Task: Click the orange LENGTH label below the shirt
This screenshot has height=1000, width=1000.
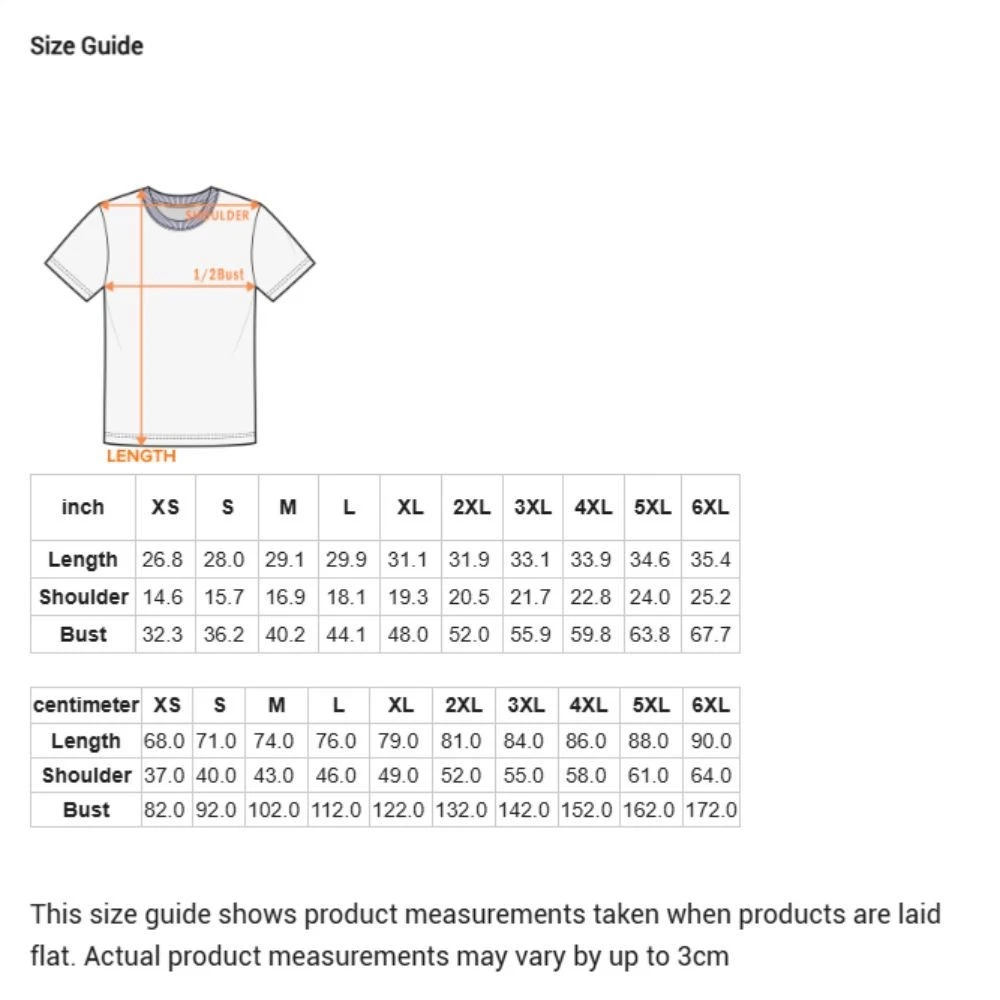Action: pyautogui.click(x=141, y=456)
